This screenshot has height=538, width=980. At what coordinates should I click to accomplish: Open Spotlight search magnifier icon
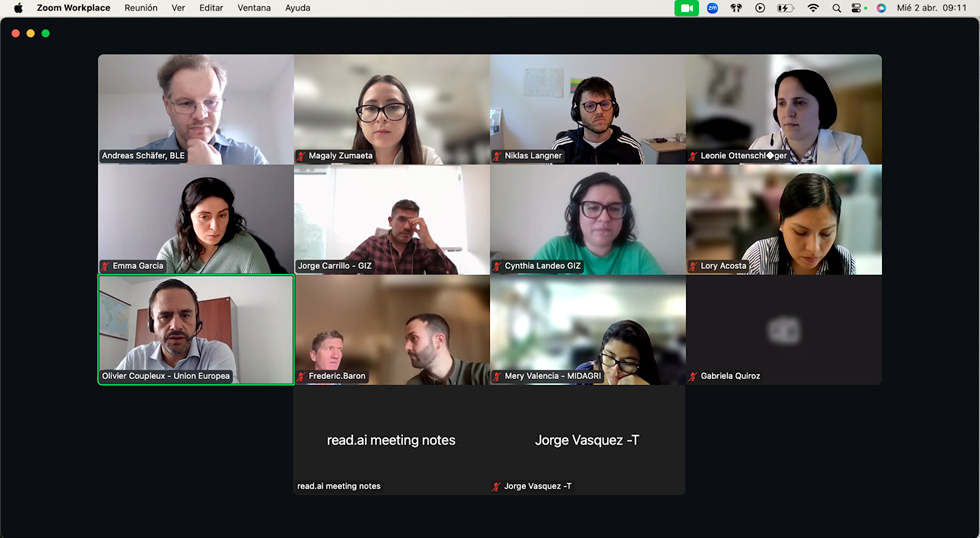point(836,8)
